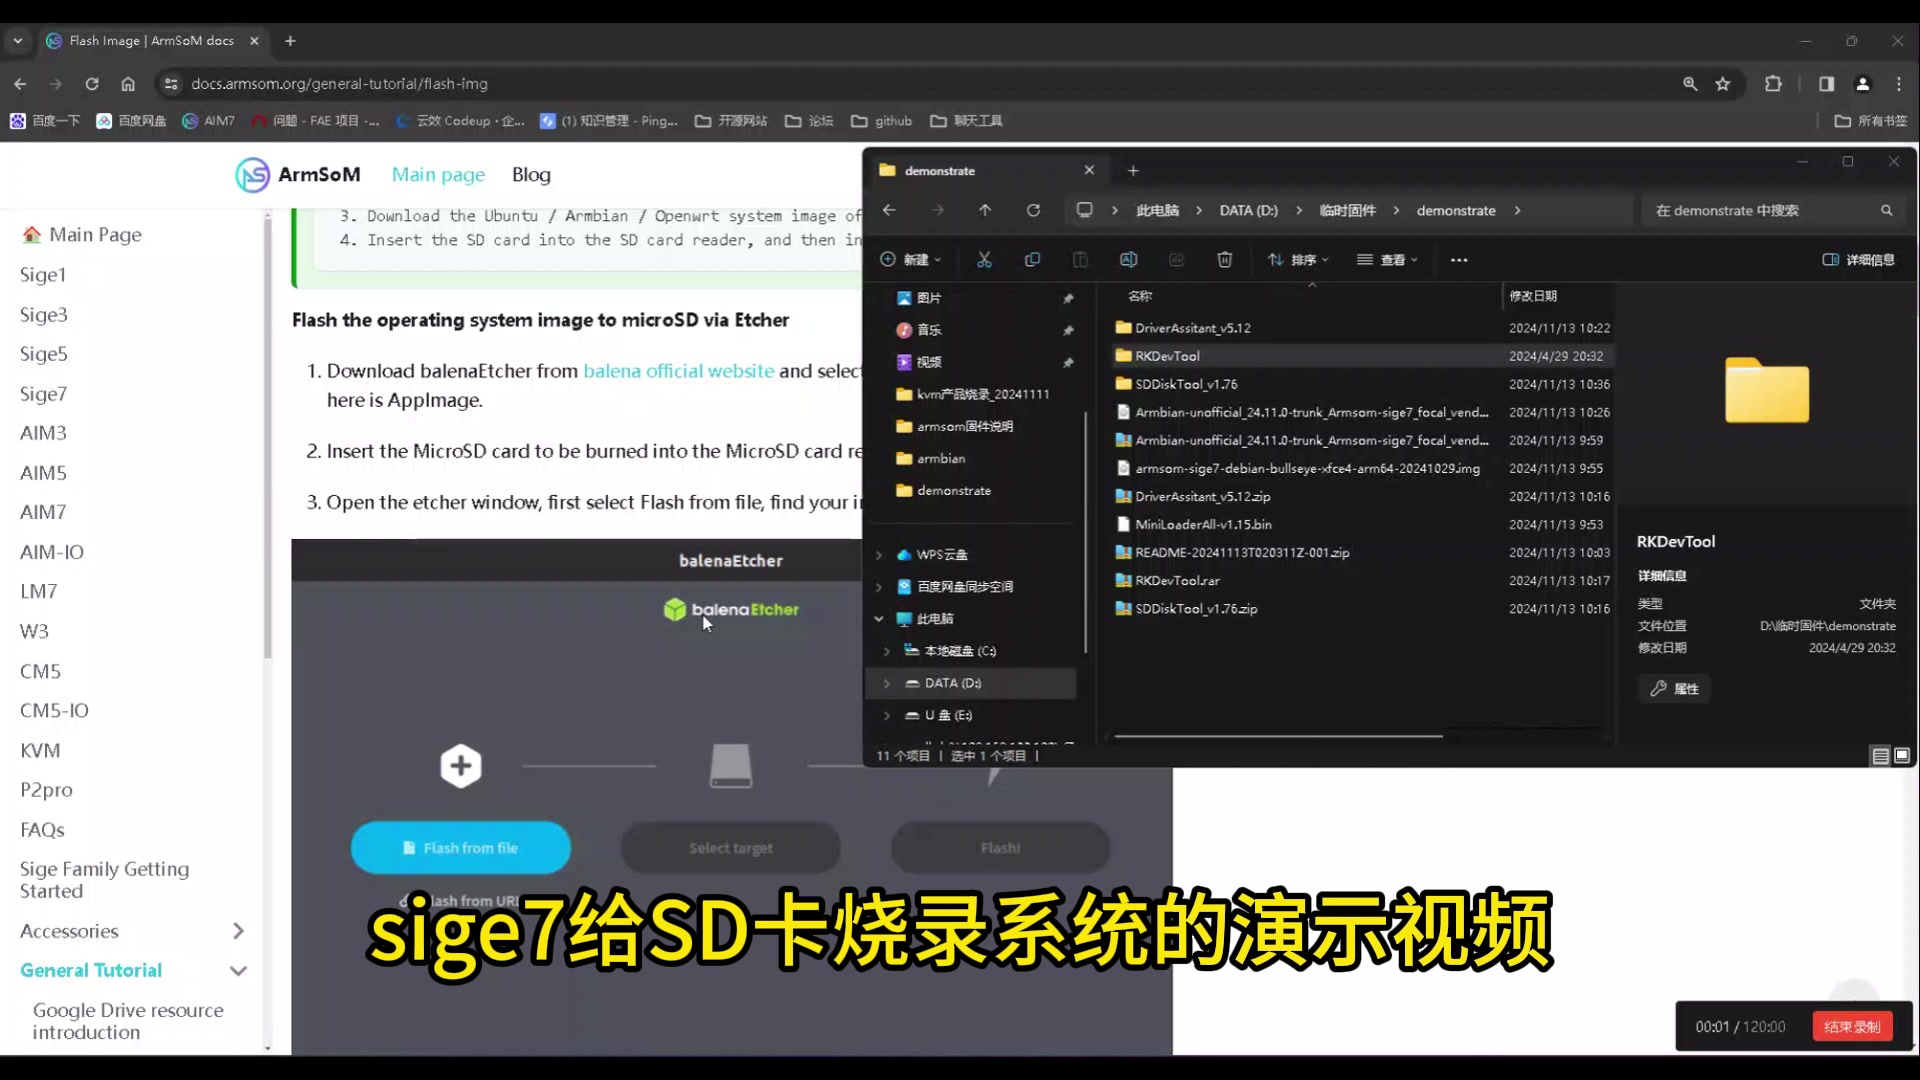
Task: Refresh the demonstrate folder view
Action: tap(1033, 210)
